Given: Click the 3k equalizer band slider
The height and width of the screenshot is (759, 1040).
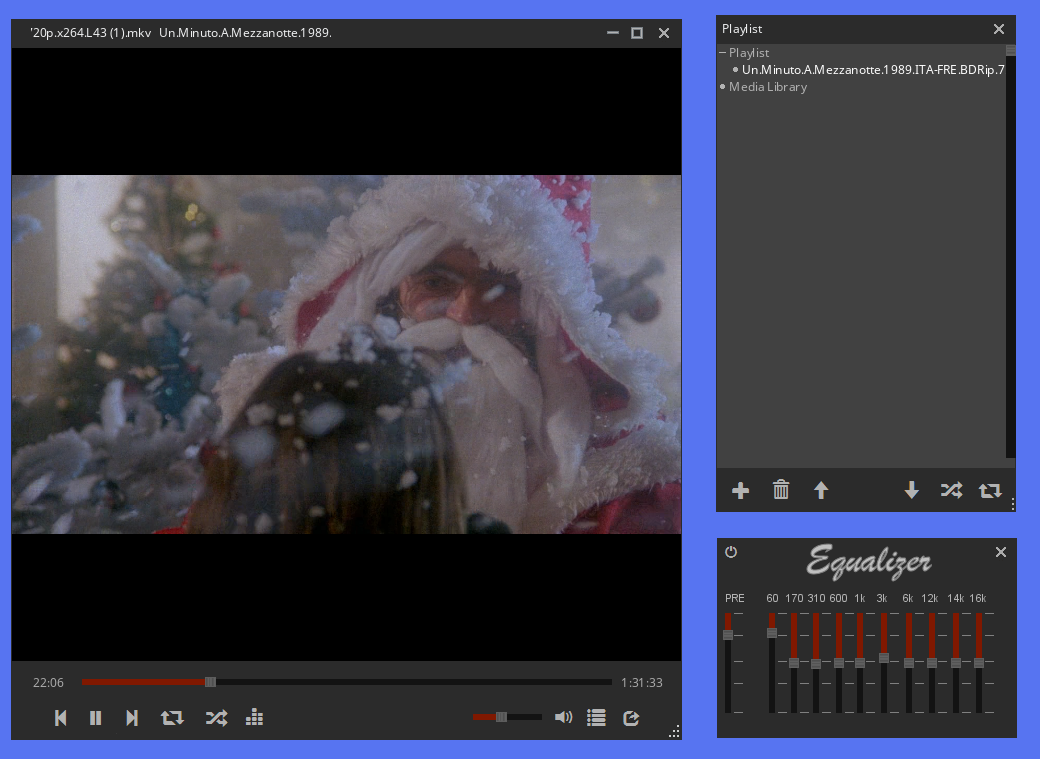Looking at the screenshot, I should coord(884,663).
